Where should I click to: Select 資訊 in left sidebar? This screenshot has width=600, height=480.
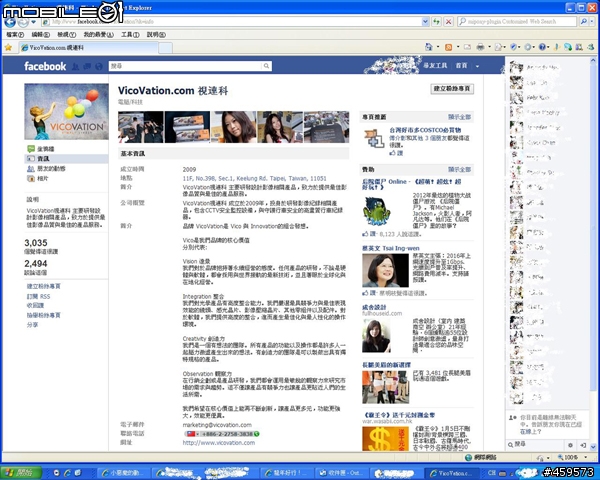67,158
